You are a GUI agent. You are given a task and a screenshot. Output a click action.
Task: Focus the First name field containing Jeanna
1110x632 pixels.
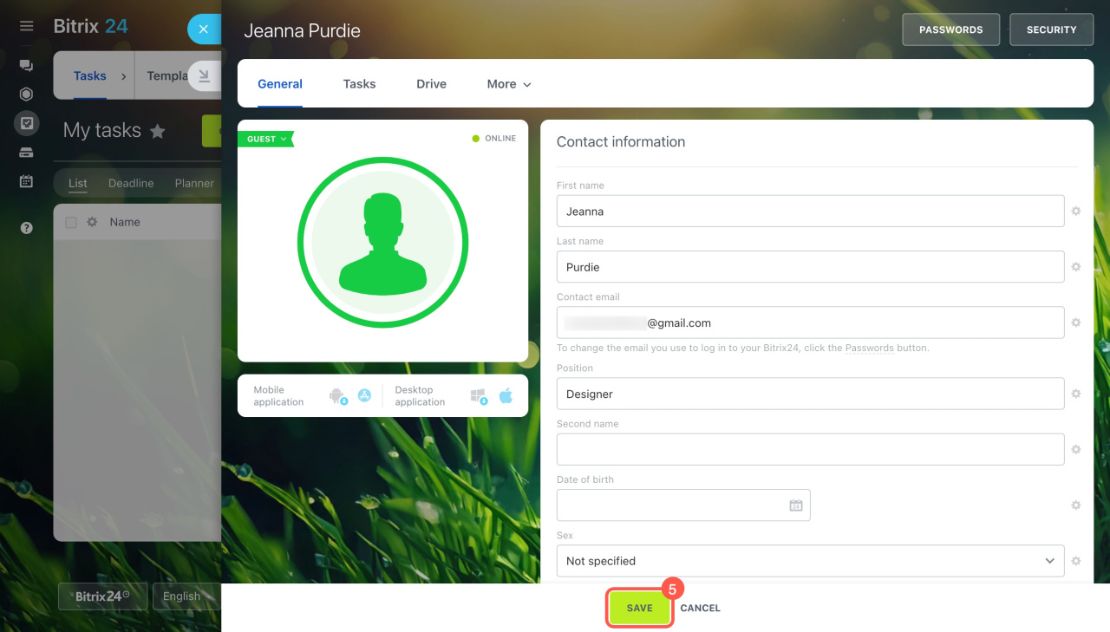[810, 211]
